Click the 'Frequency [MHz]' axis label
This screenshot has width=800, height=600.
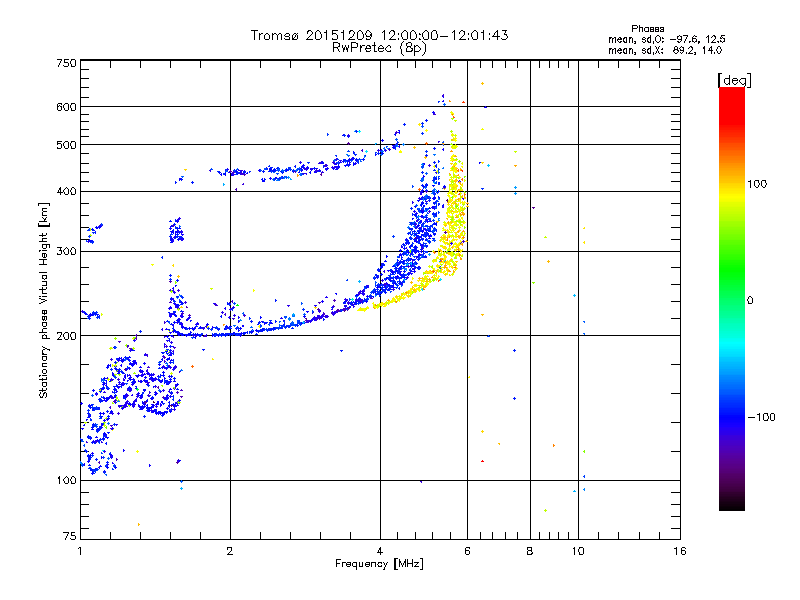(x=379, y=564)
